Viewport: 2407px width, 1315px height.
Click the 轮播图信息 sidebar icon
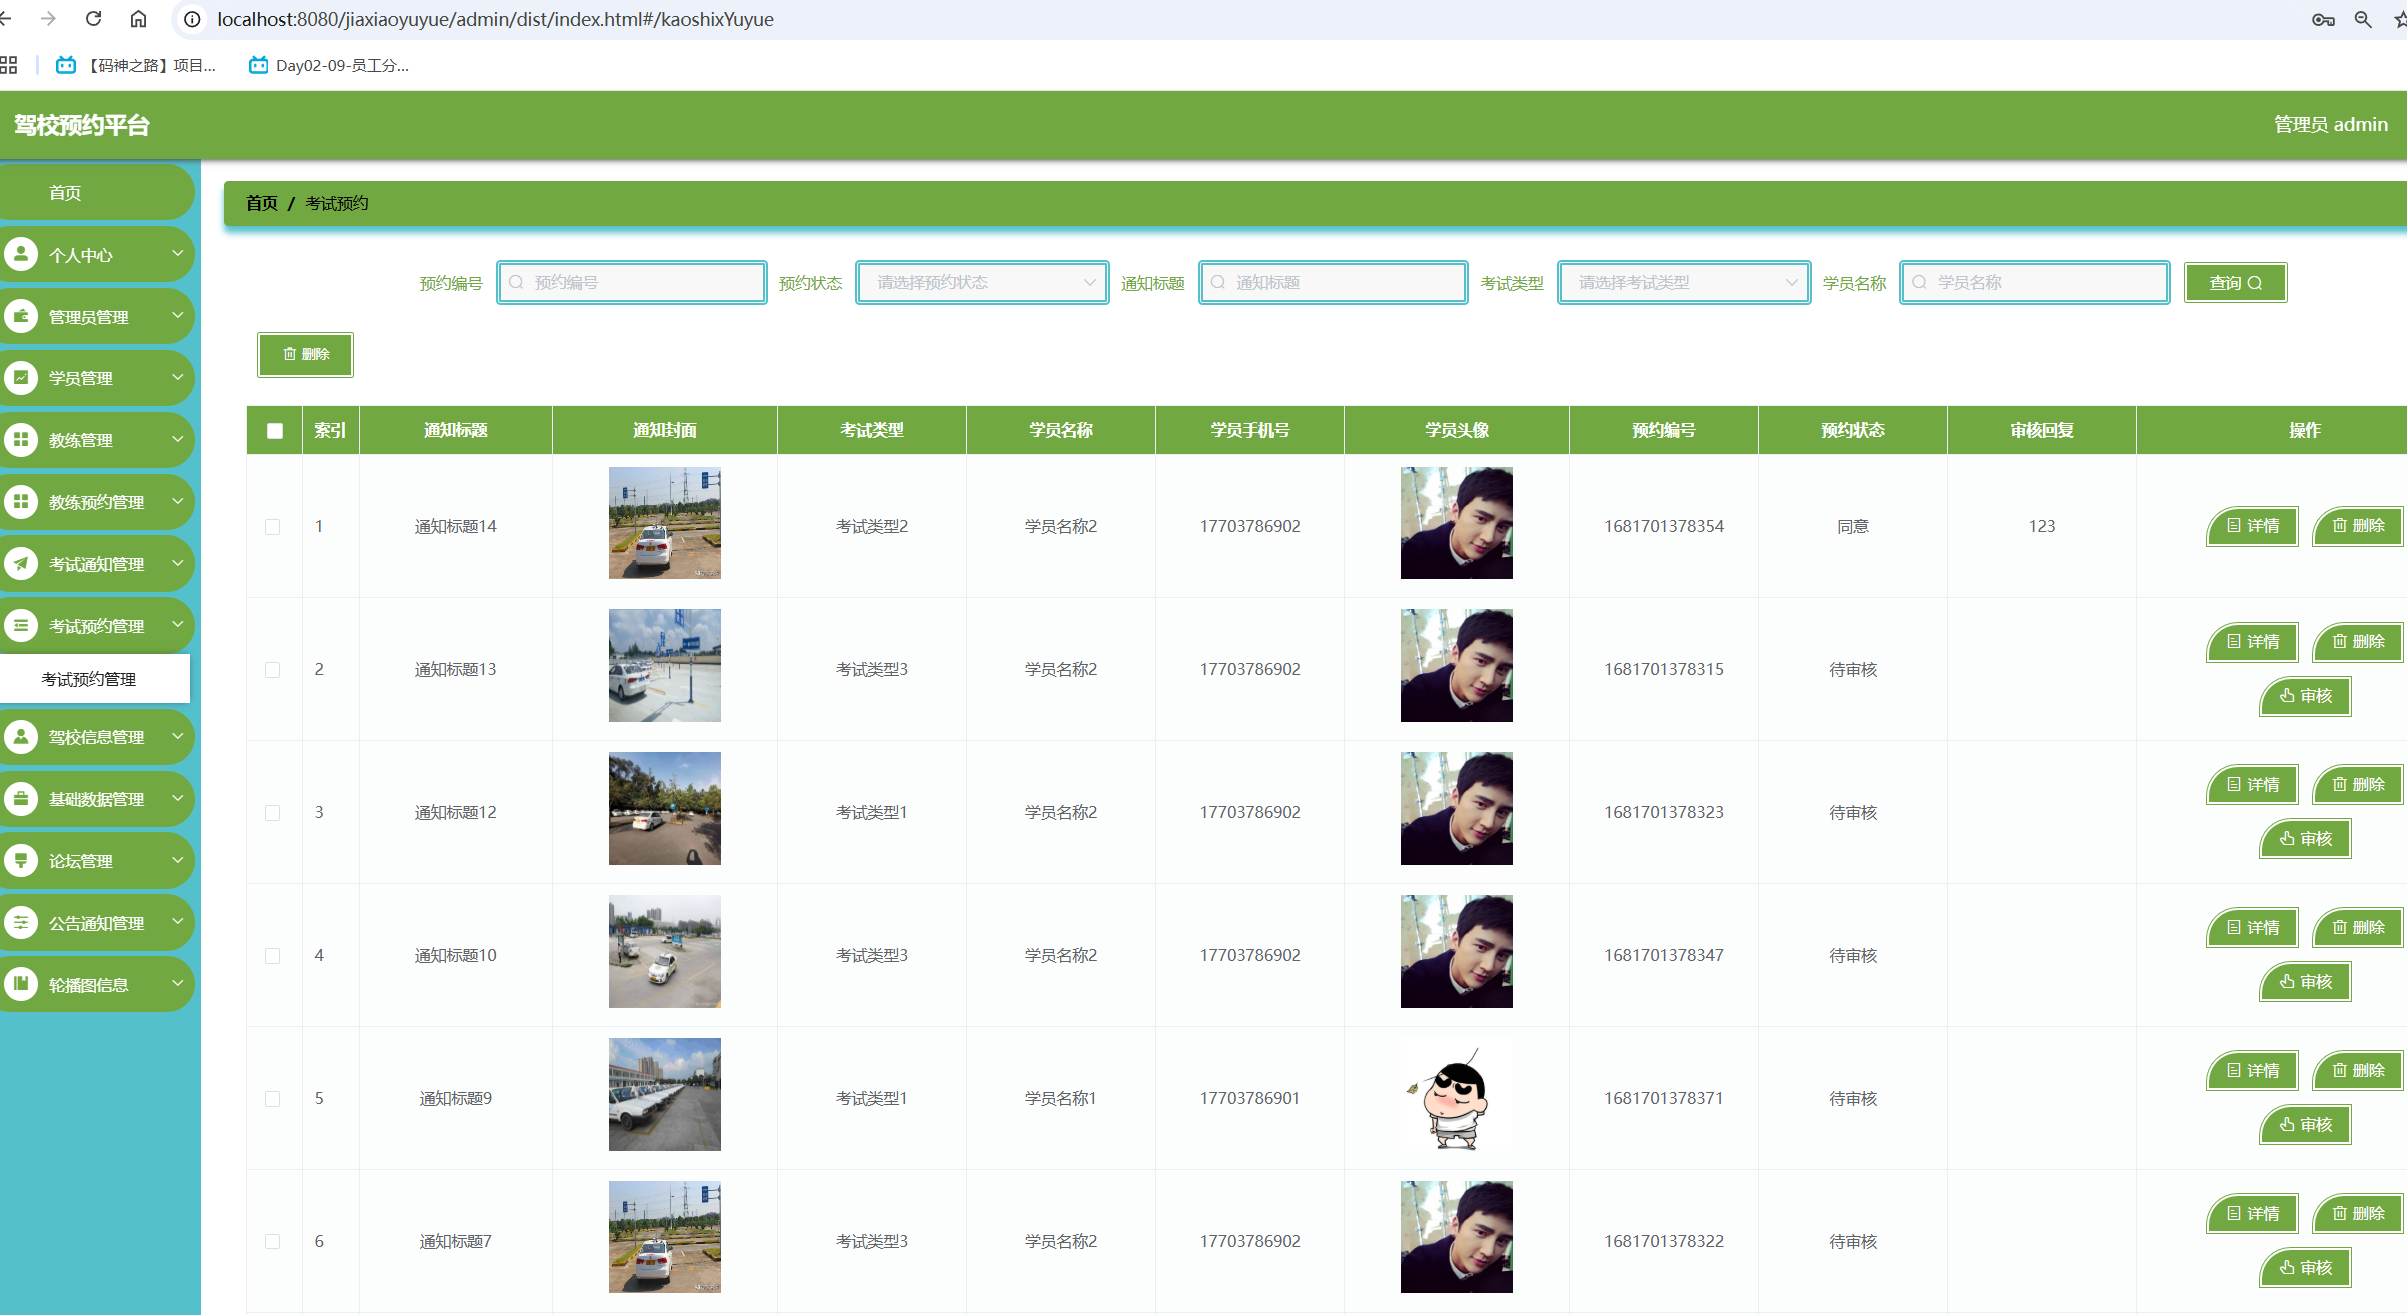[x=21, y=984]
